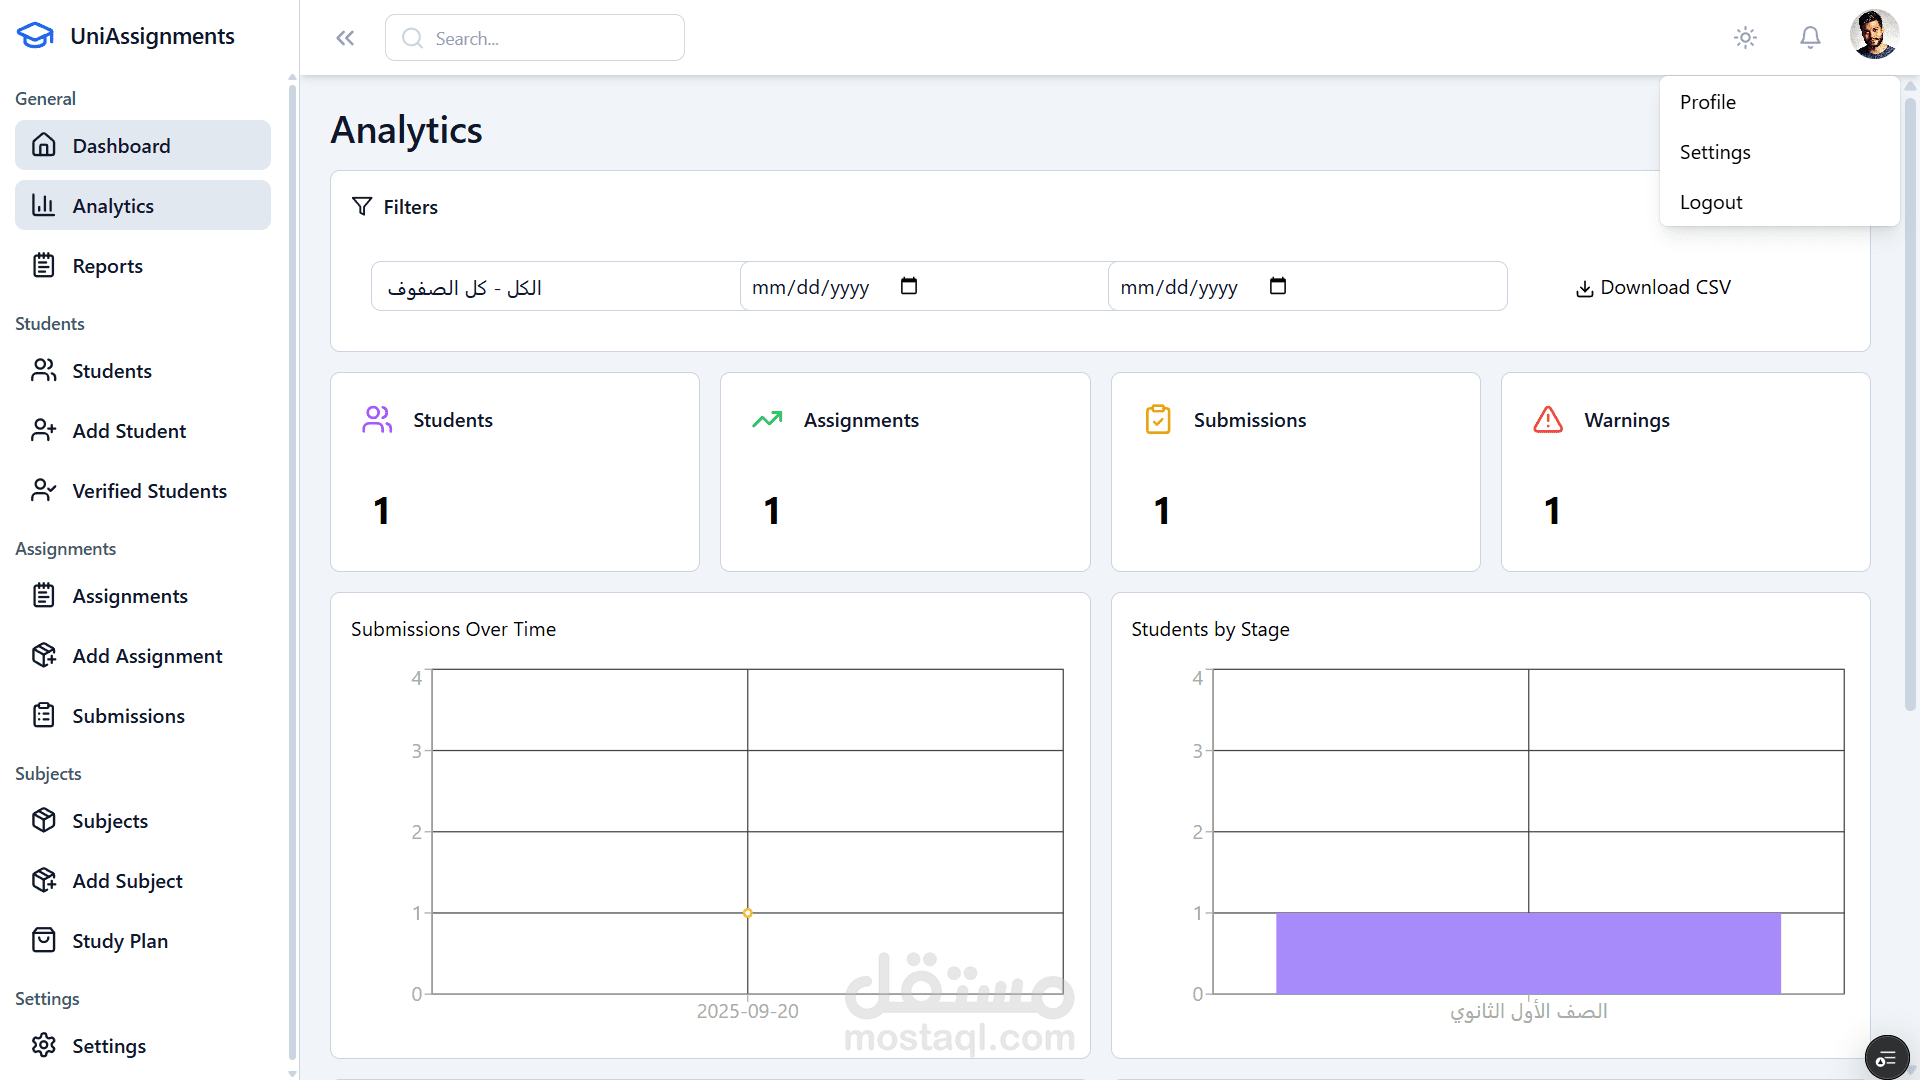Open the notifications bell
Screen dimensions: 1920x1080
(1810, 38)
